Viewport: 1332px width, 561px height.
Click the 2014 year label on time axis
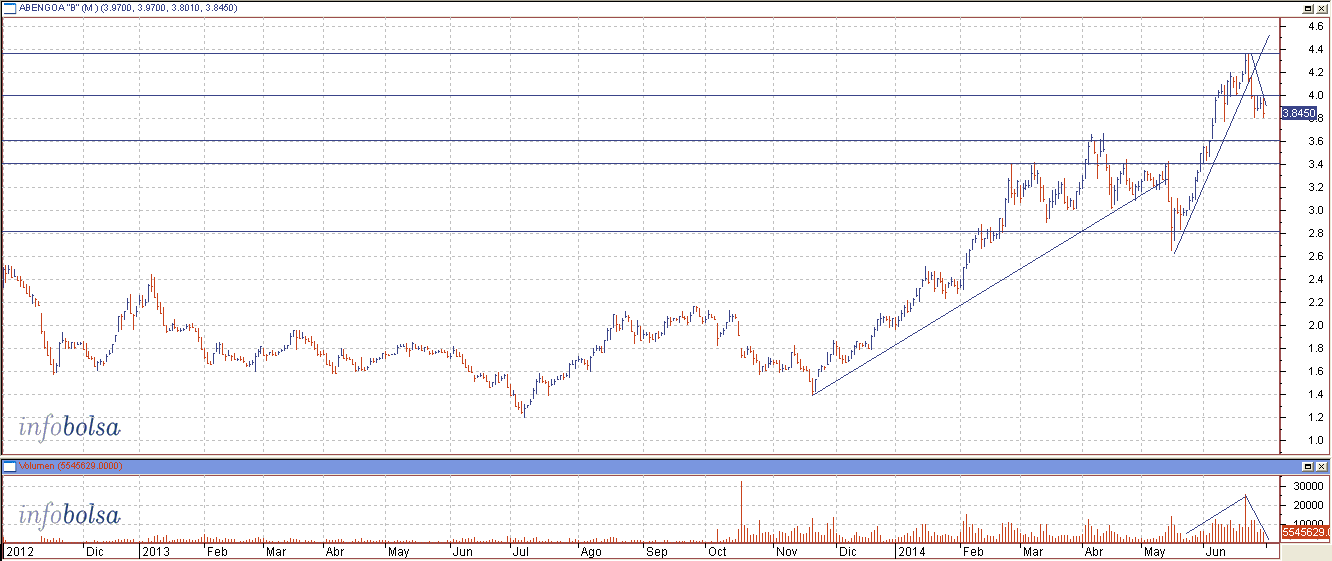[911, 551]
